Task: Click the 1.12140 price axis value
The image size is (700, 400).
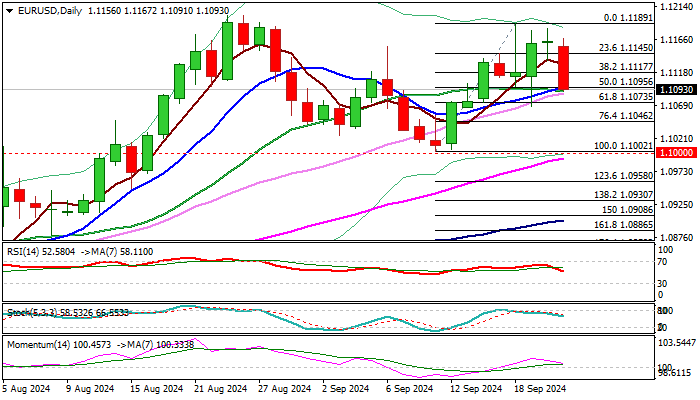Action: click(x=676, y=7)
